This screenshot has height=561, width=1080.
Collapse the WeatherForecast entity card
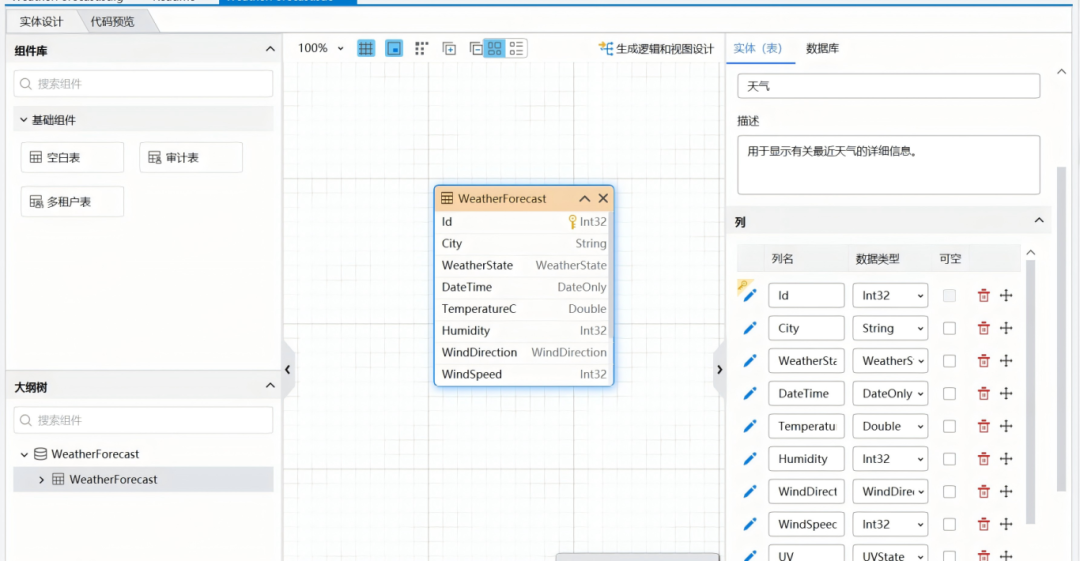click(585, 198)
